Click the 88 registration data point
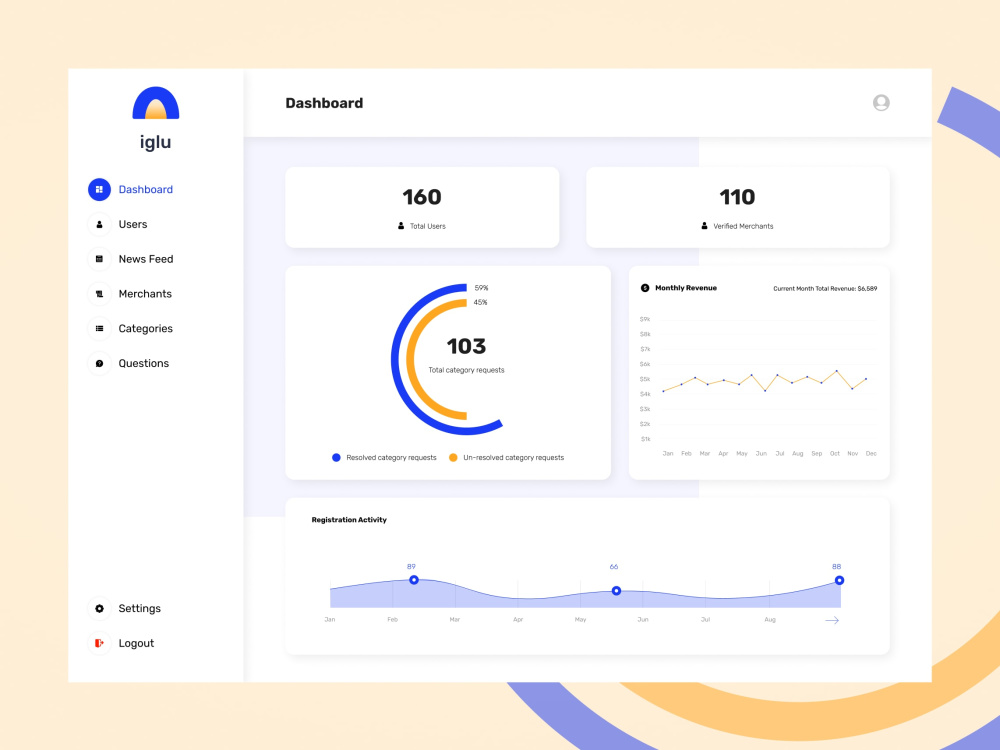This screenshot has width=1000, height=750. (x=839, y=580)
